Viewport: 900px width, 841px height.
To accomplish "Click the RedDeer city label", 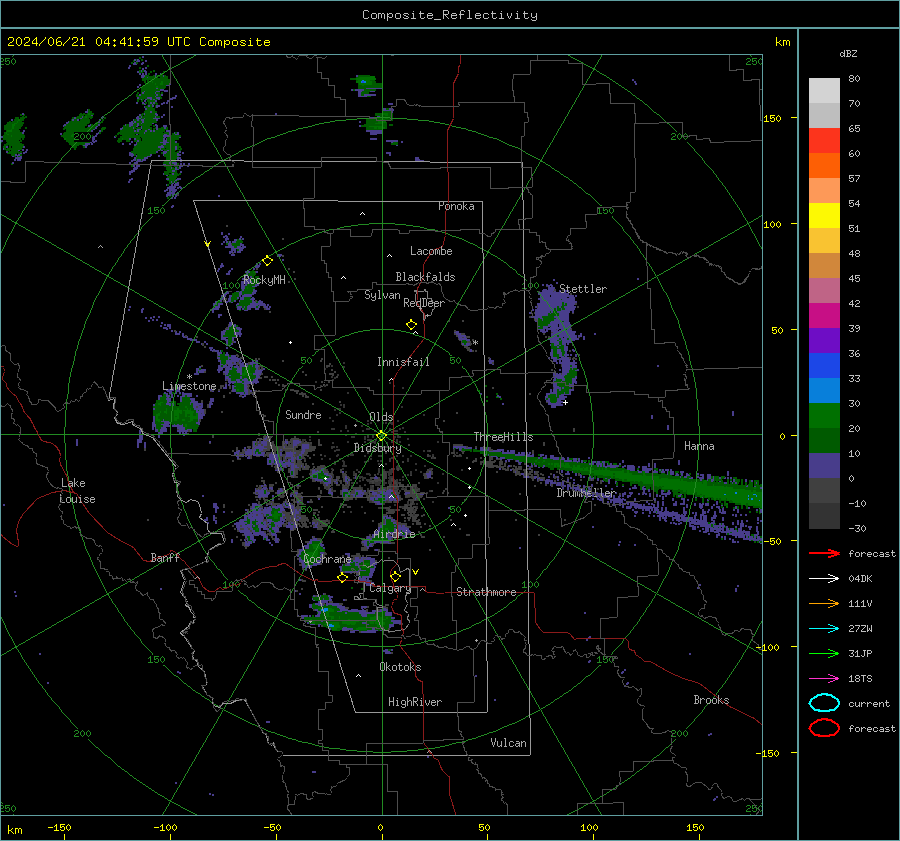I will pyautogui.click(x=424, y=303).
